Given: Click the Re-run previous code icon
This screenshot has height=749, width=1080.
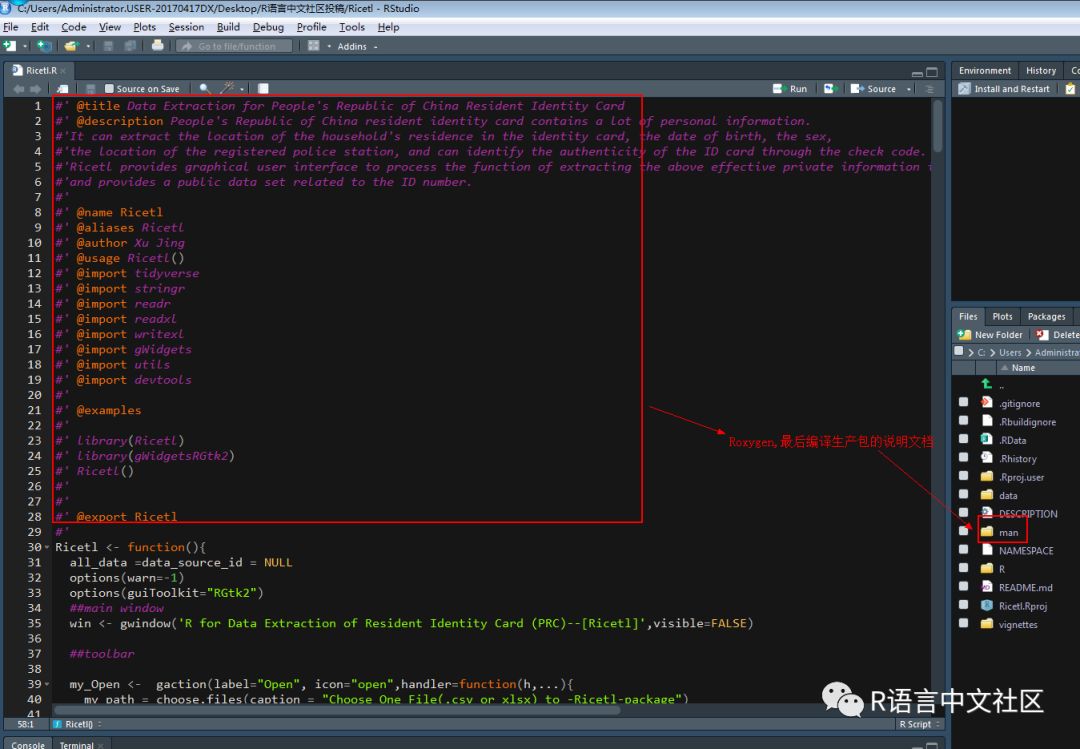Looking at the screenshot, I should (829, 89).
